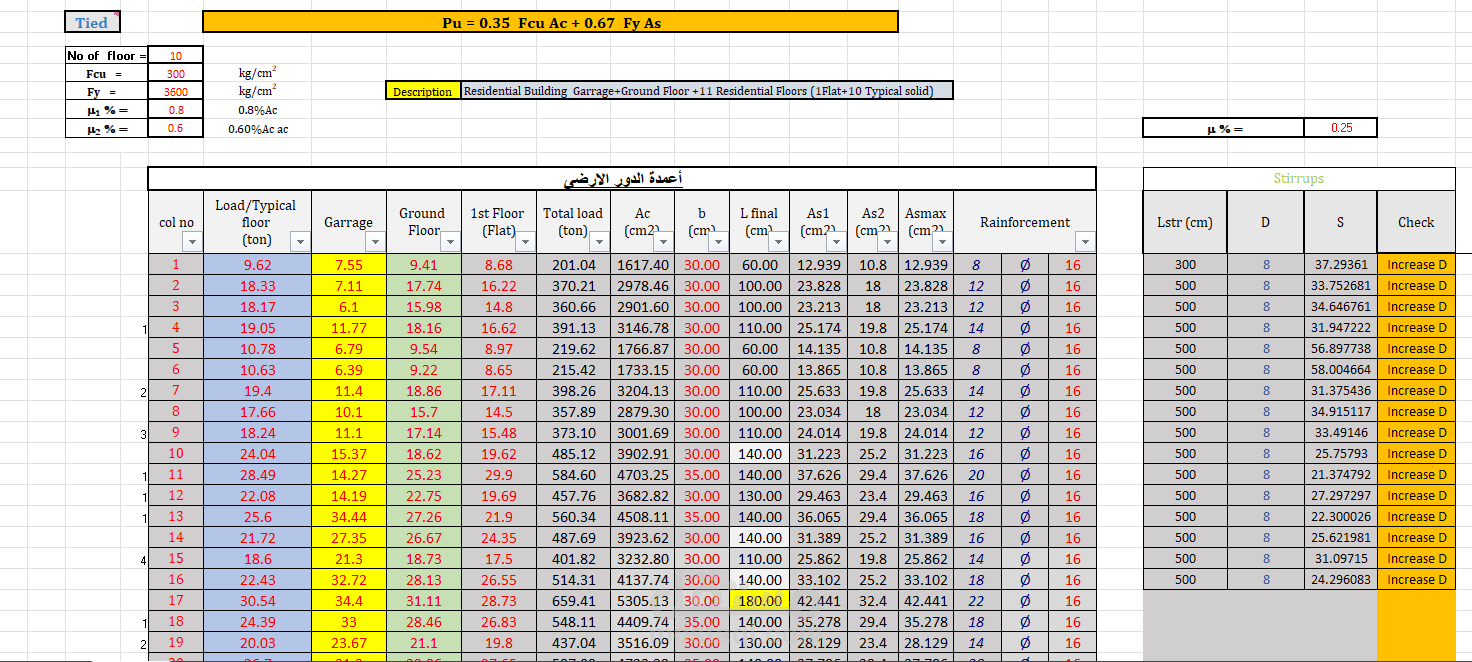Select the Lstr cell showing 300
The image size is (1472, 662).
[1185, 265]
